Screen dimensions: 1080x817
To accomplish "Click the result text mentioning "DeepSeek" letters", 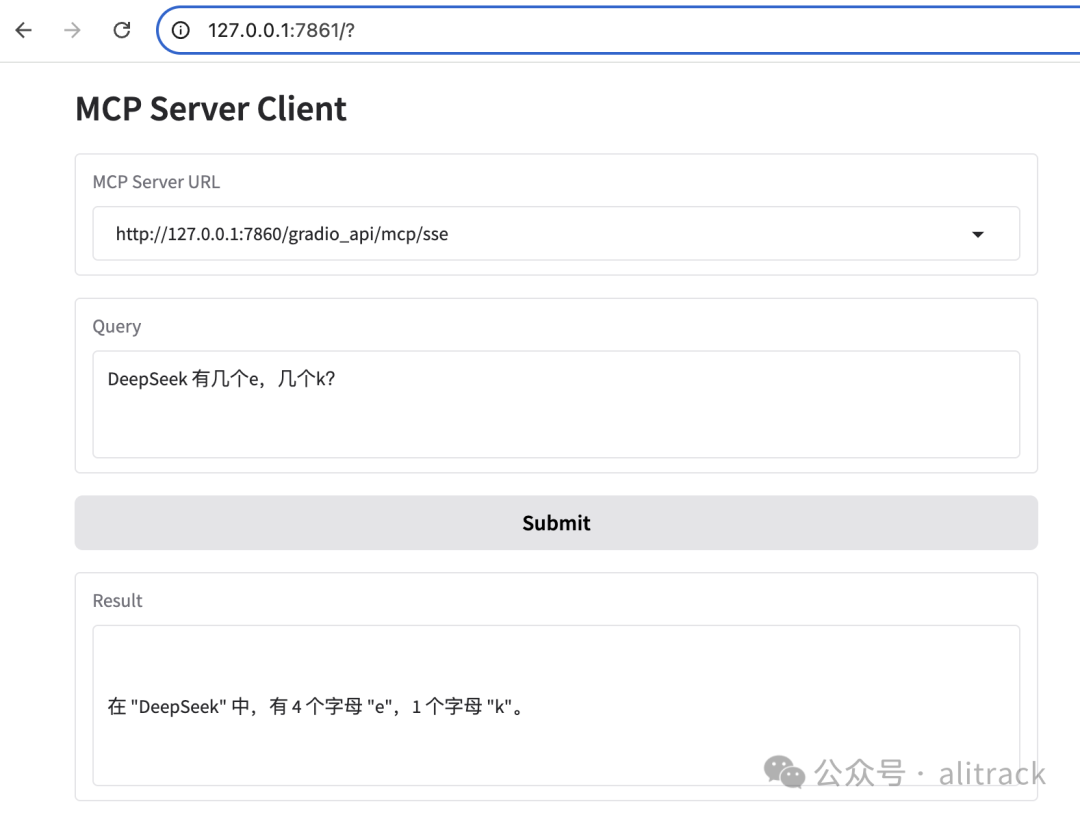I will pyautogui.click(x=316, y=707).
